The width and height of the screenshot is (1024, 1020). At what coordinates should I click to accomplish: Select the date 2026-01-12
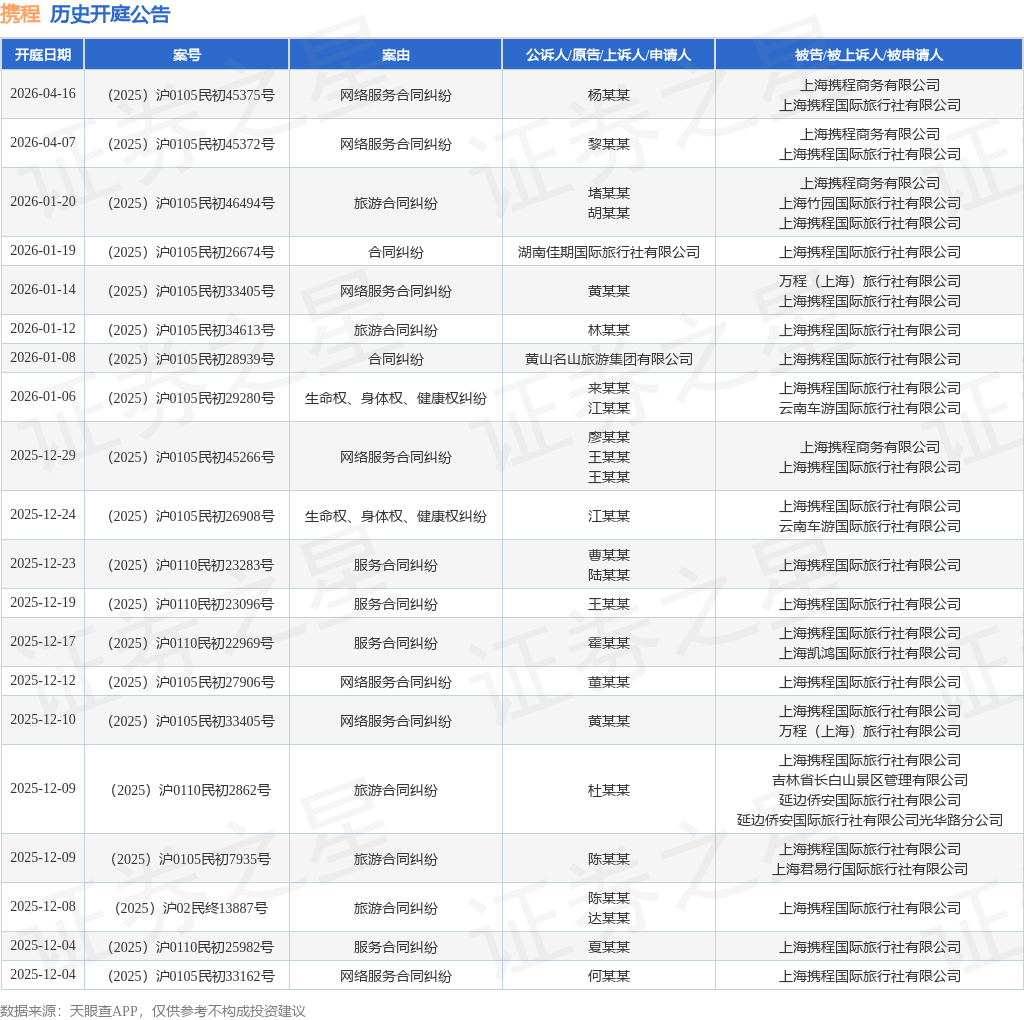click(43, 328)
